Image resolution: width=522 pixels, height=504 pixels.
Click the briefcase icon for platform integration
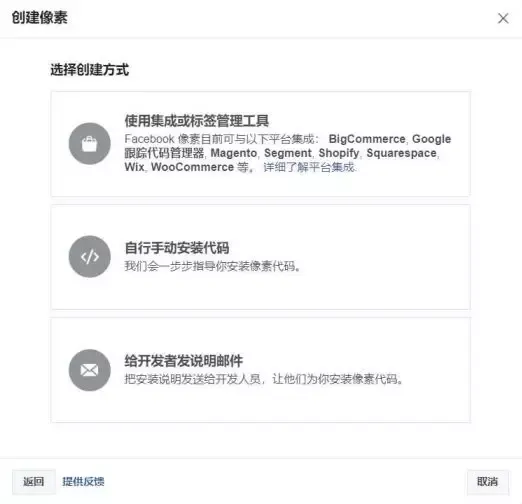[90, 144]
